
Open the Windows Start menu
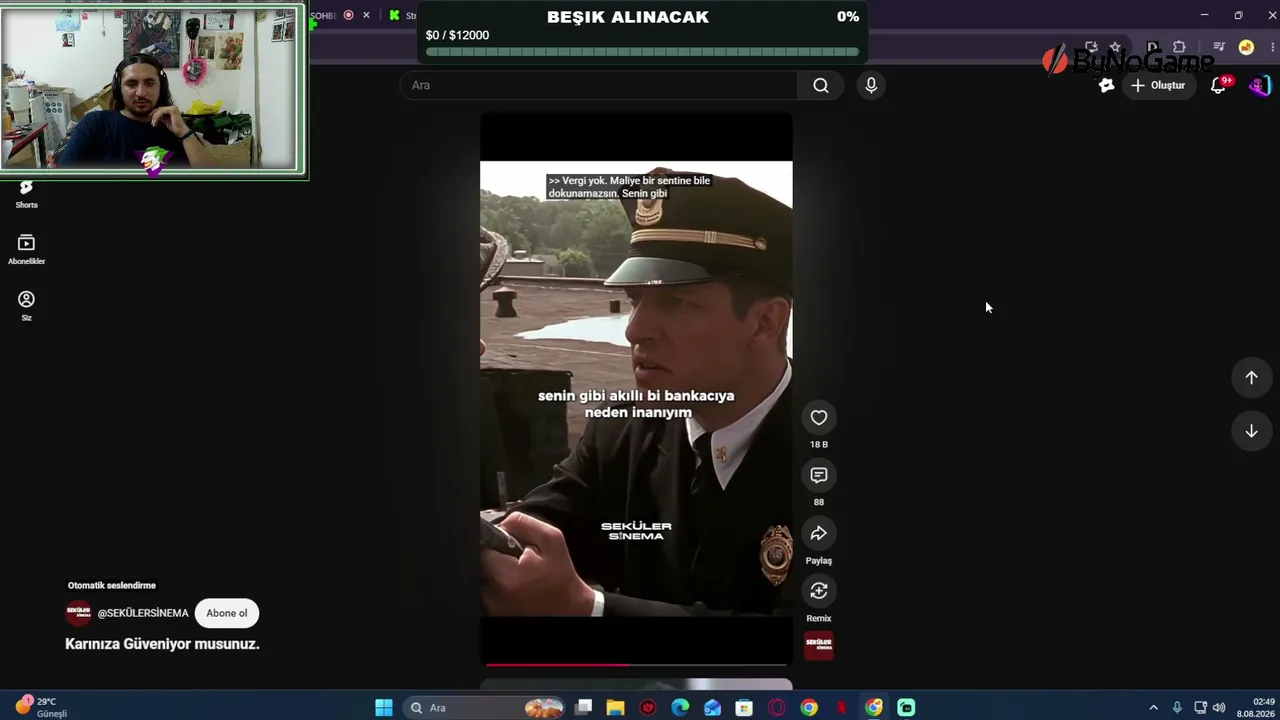coord(384,708)
